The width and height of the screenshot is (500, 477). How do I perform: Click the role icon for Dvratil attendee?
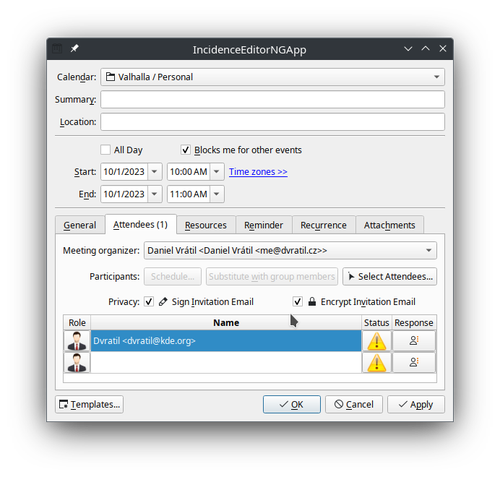click(x=77, y=341)
